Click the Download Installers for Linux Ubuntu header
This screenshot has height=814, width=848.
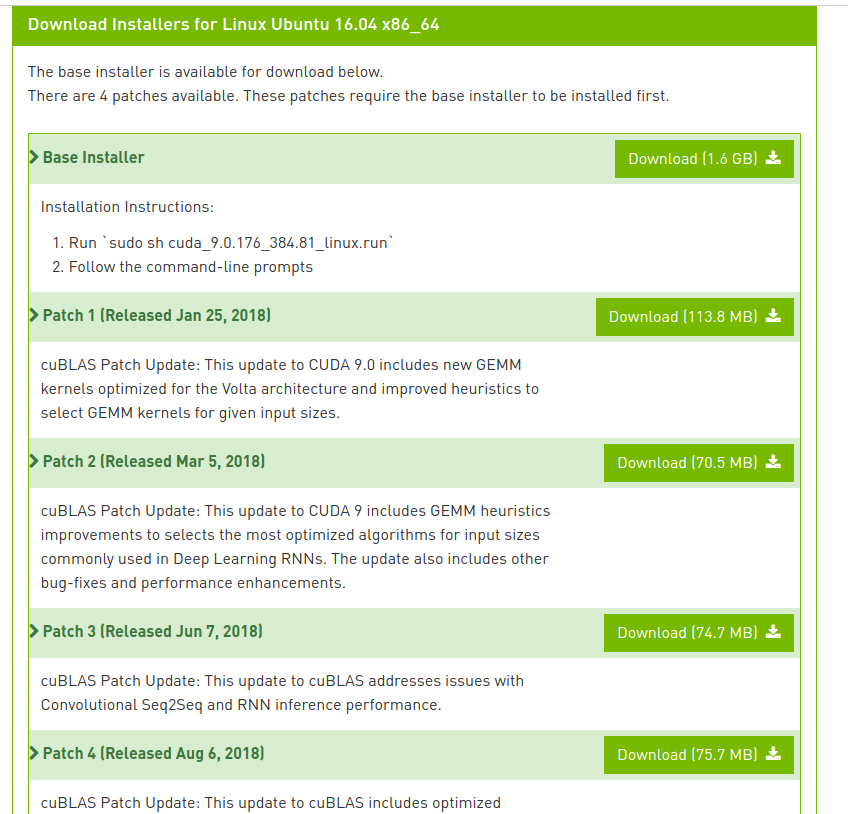(233, 24)
